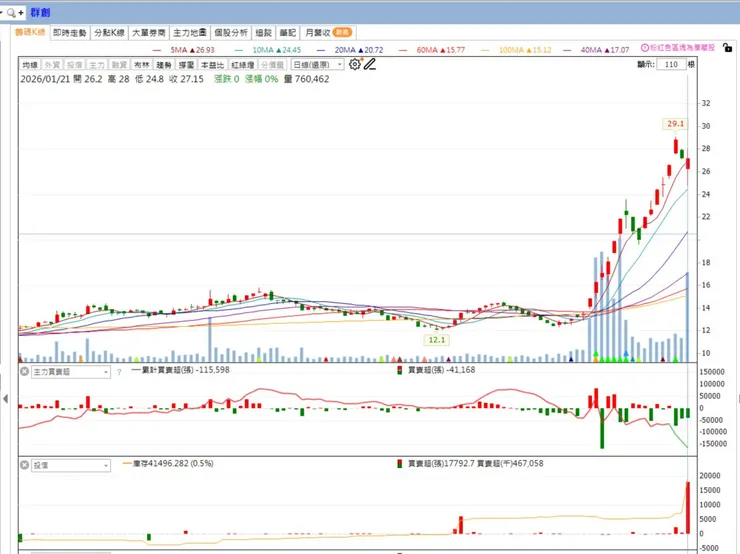Toggle the 布林 Bollinger band overlay
This screenshot has height=554, width=740.
(x=141, y=65)
